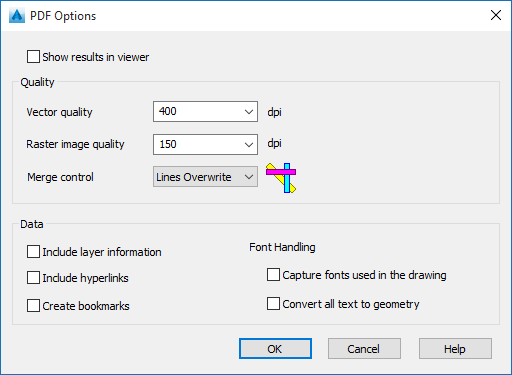512x375 pixels.
Task: Click the AutoCAD logo icon in title bar
Action: tap(17, 16)
